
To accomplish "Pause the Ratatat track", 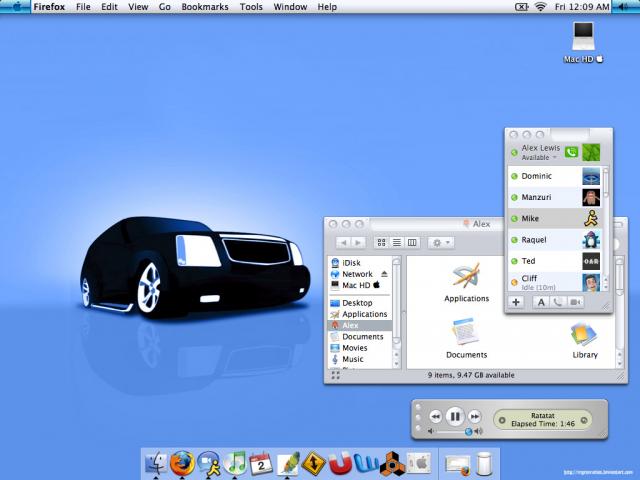I will (x=455, y=416).
